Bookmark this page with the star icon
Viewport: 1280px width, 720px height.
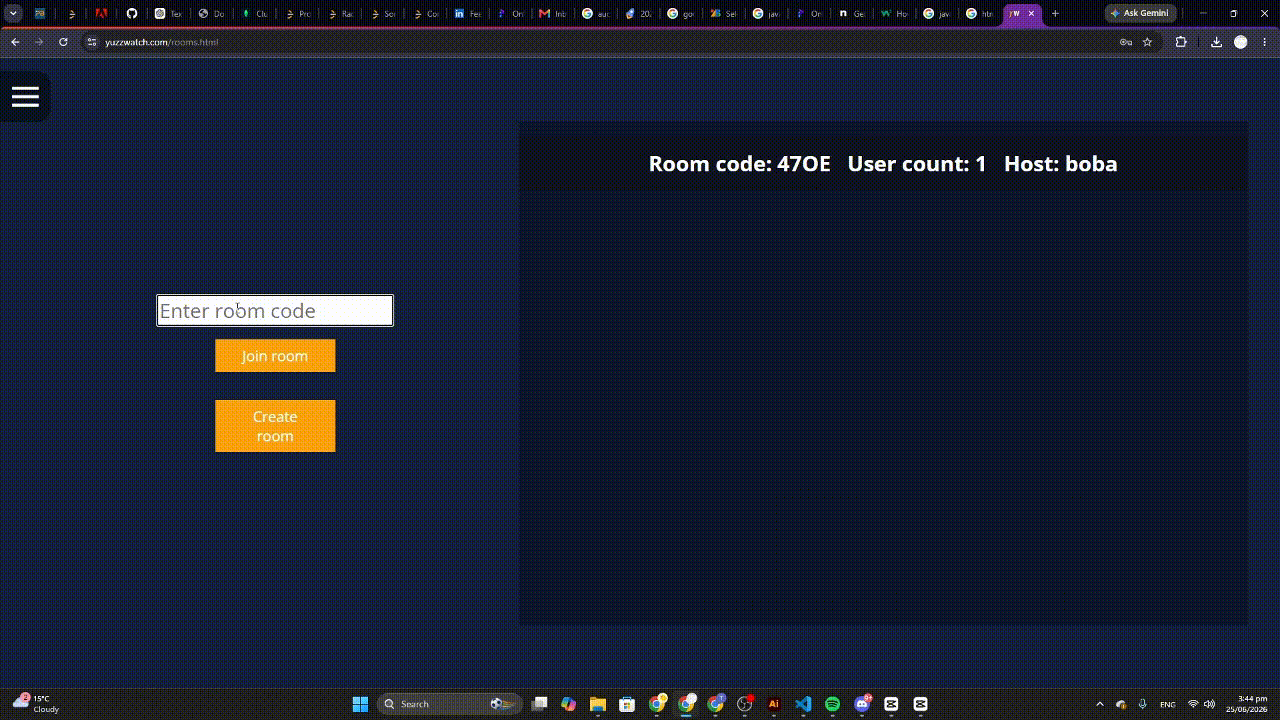click(1147, 42)
